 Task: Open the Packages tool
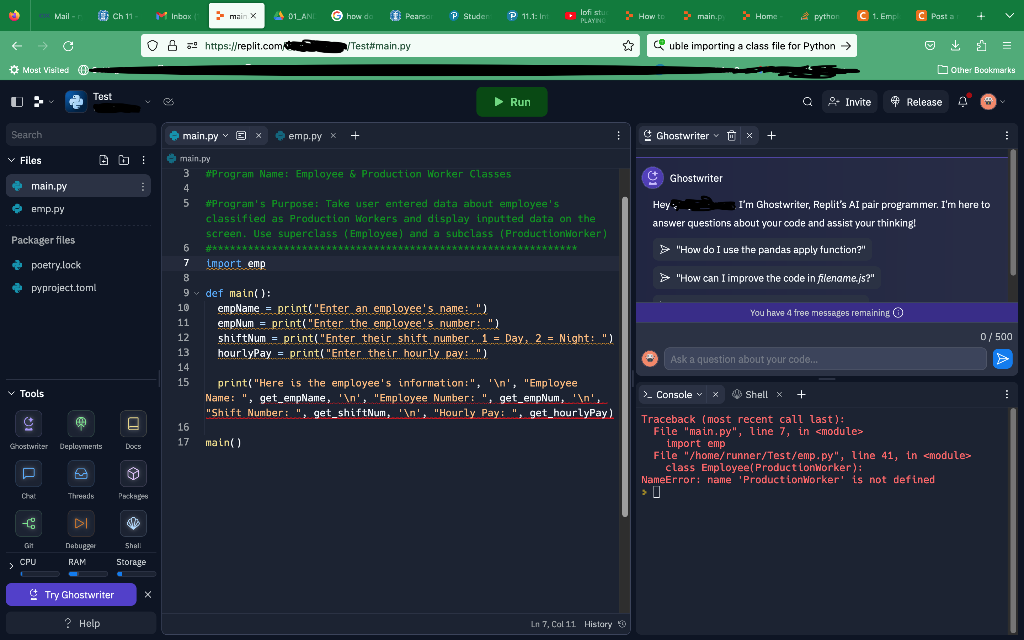(x=133, y=473)
